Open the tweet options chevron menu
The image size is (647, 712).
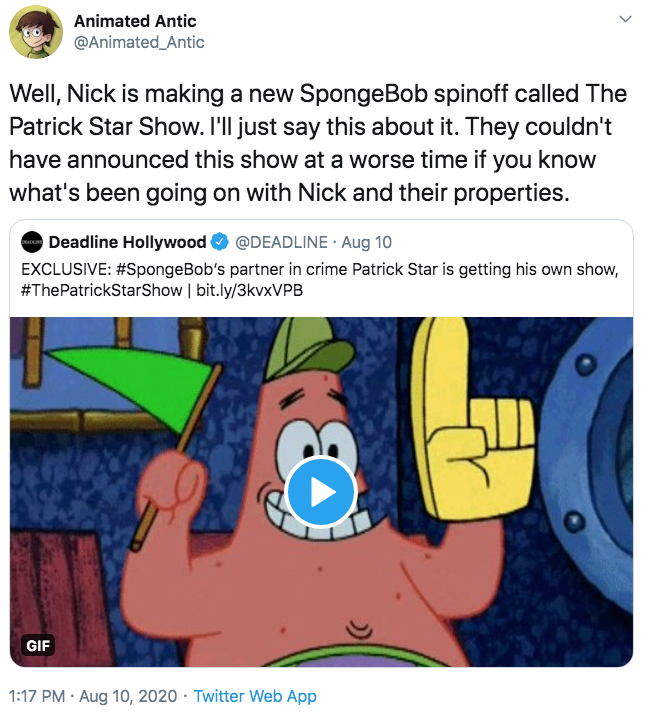click(625, 20)
